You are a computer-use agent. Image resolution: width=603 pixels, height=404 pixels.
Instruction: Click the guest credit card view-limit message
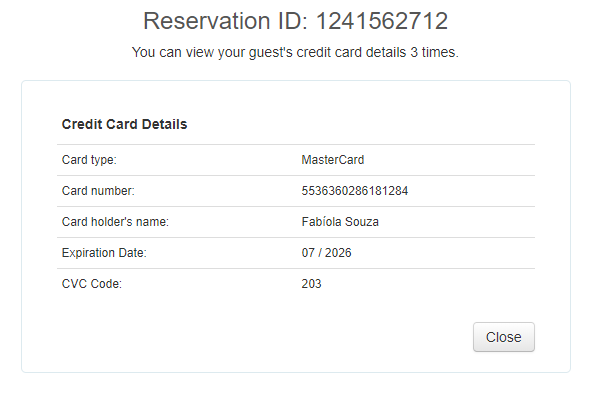(x=295, y=52)
